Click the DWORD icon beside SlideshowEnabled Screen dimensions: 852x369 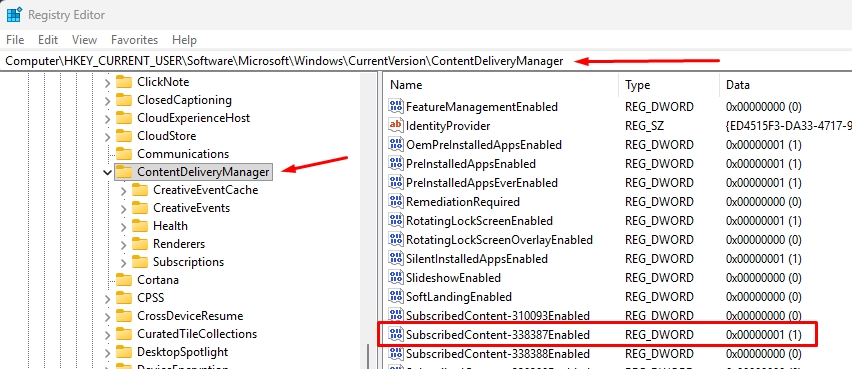coord(396,278)
